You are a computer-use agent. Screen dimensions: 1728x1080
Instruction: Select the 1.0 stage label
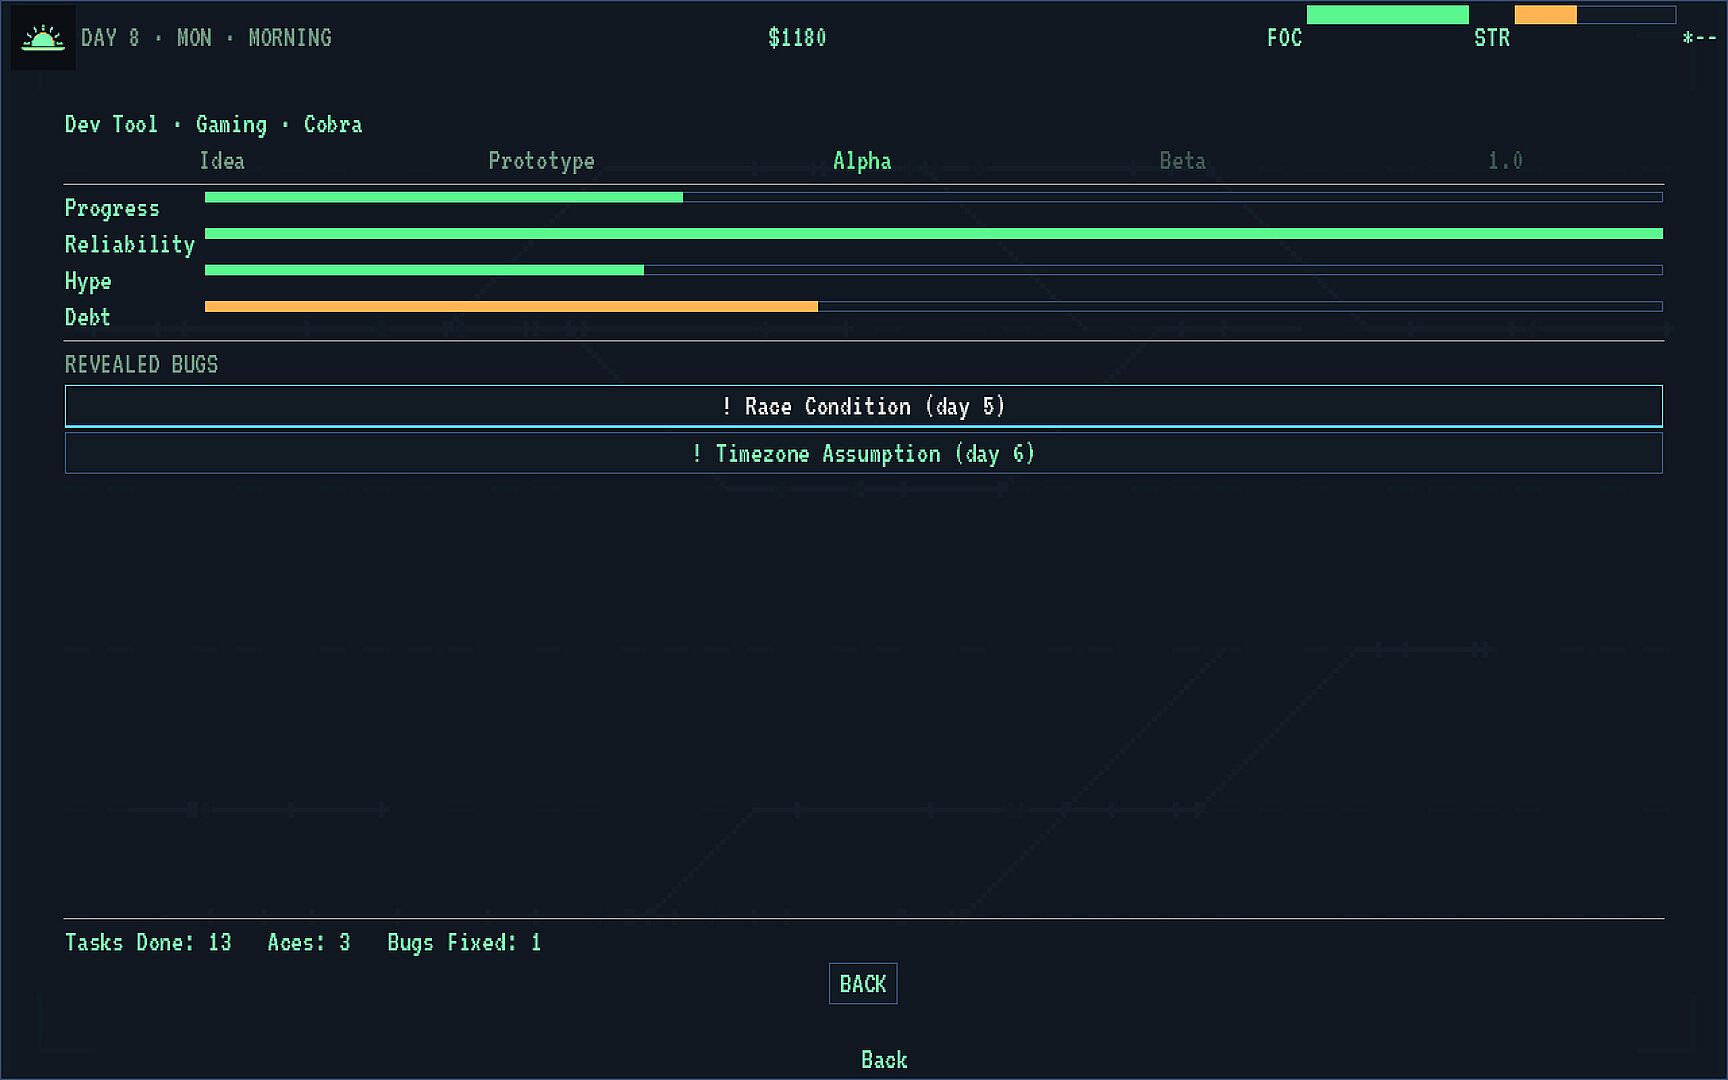[x=1505, y=161]
